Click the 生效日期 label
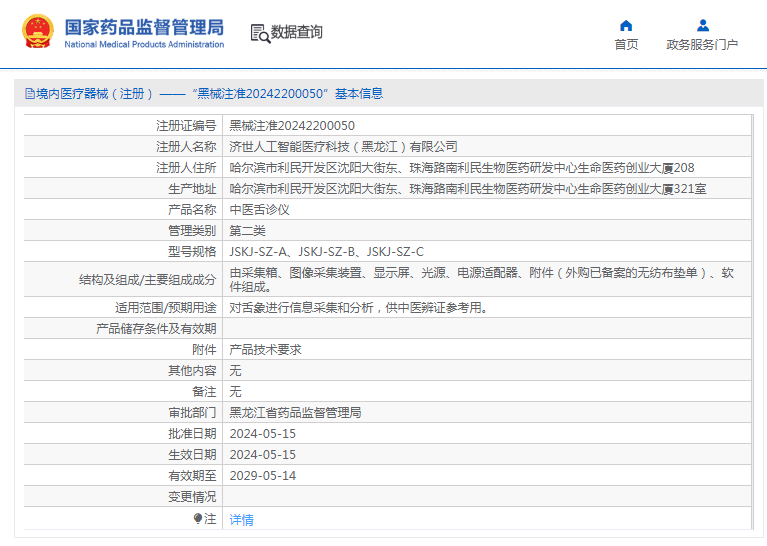The height and width of the screenshot is (546, 767). [192, 455]
